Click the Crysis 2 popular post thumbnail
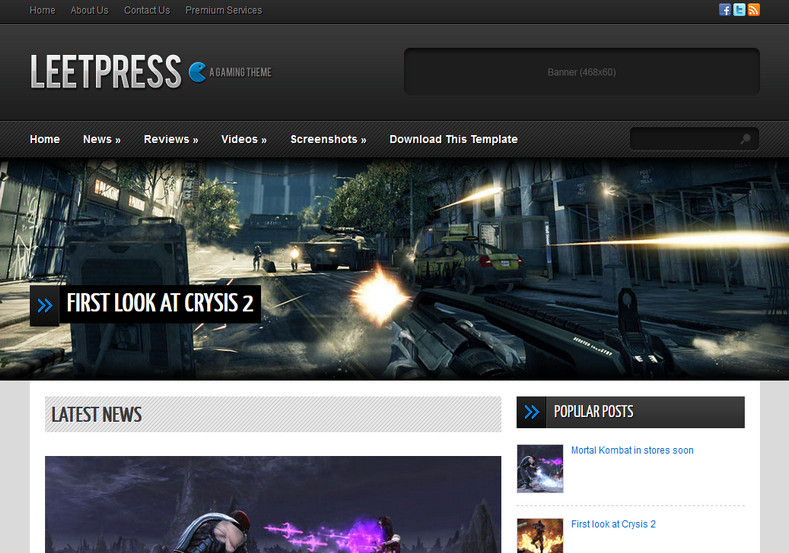The height and width of the screenshot is (553, 789). tap(540, 536)
